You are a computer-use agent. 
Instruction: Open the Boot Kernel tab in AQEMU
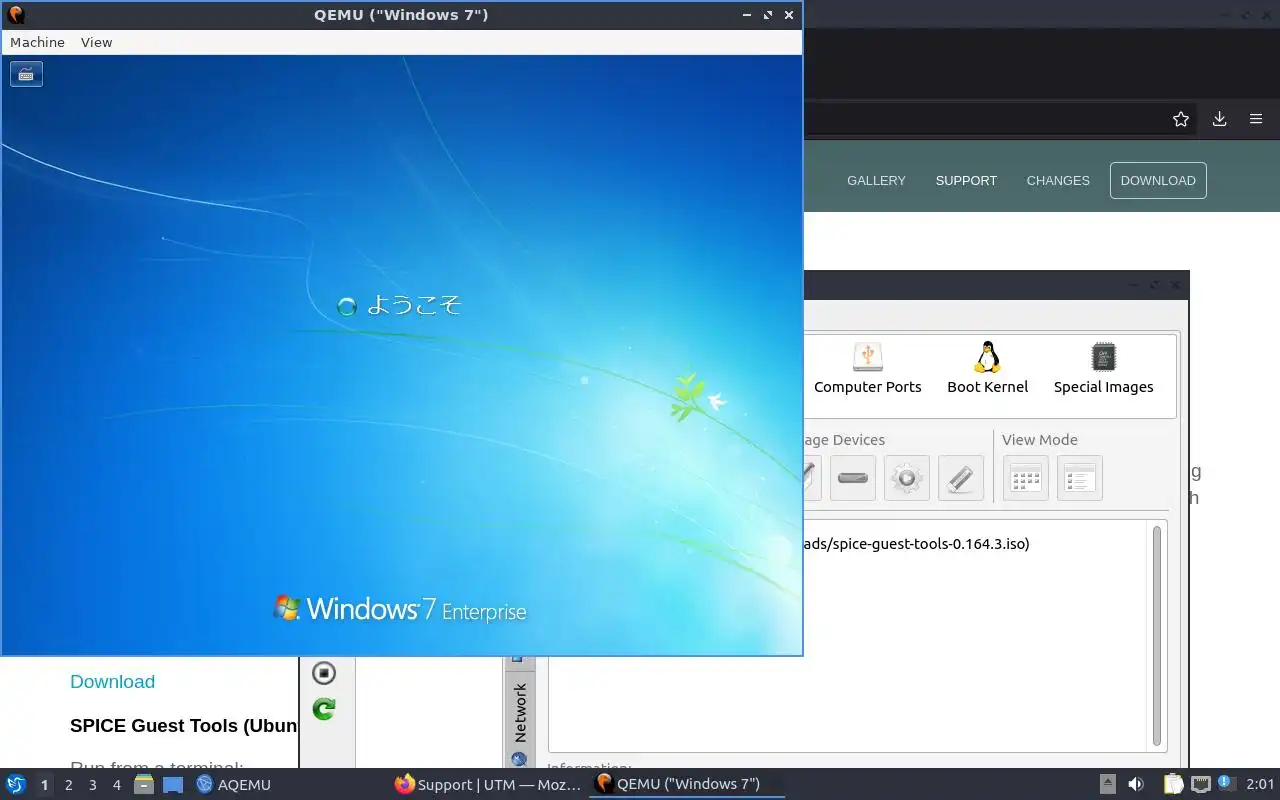(987, 369)
